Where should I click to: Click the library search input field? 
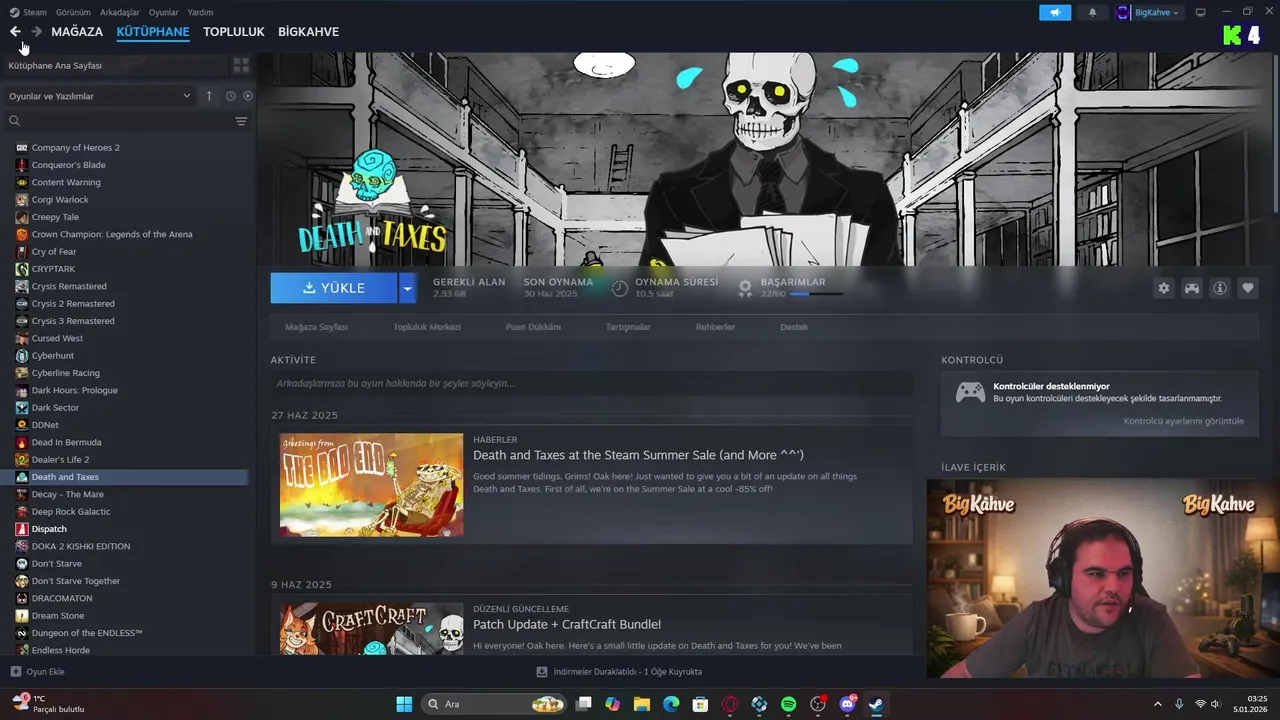128,121
